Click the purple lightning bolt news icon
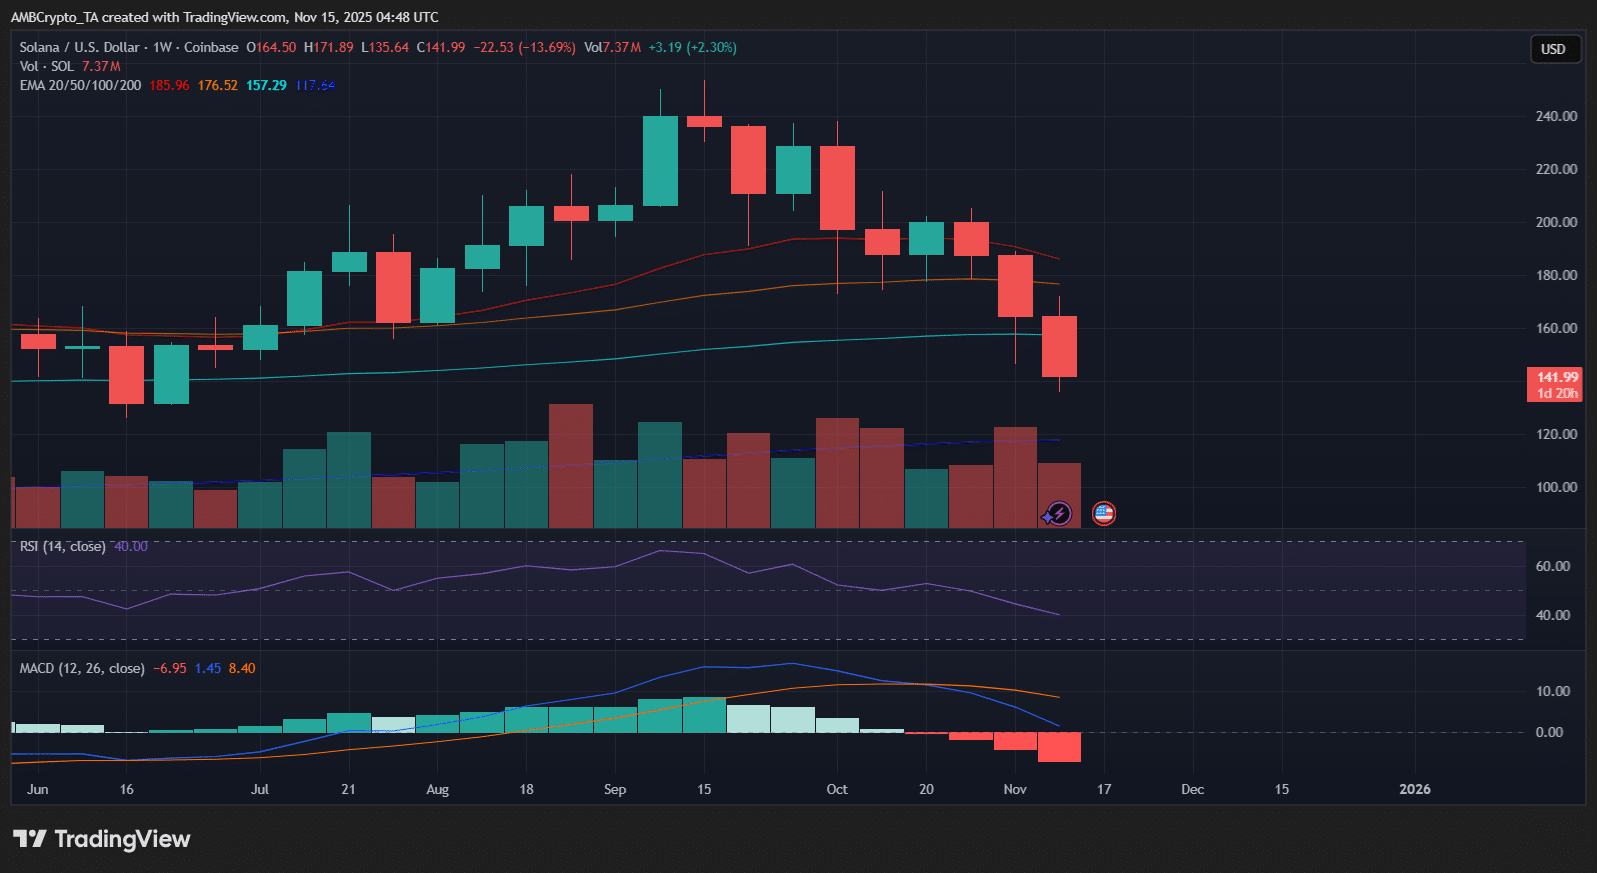Image resolution: width=1597 pixels, height=873 pixels. 1058,514
